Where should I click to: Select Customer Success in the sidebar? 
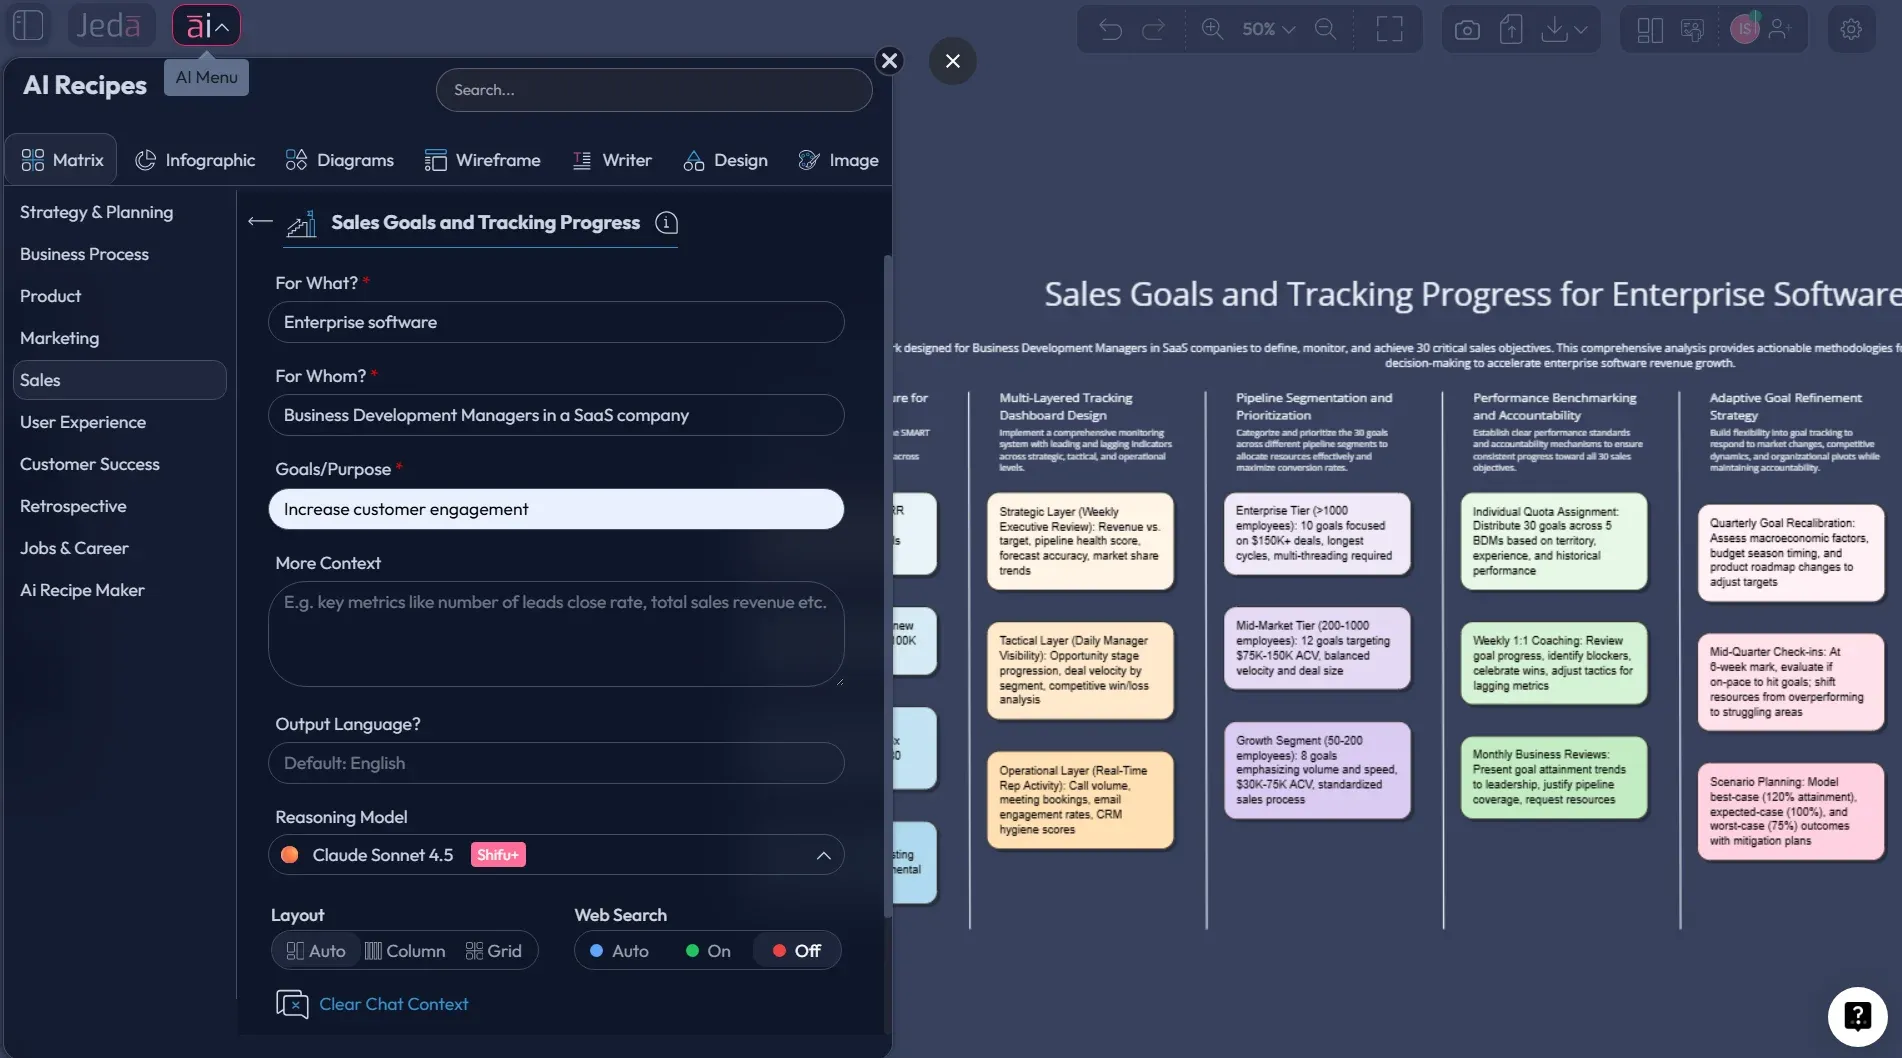pyautogui.click(x=91, y=464)
